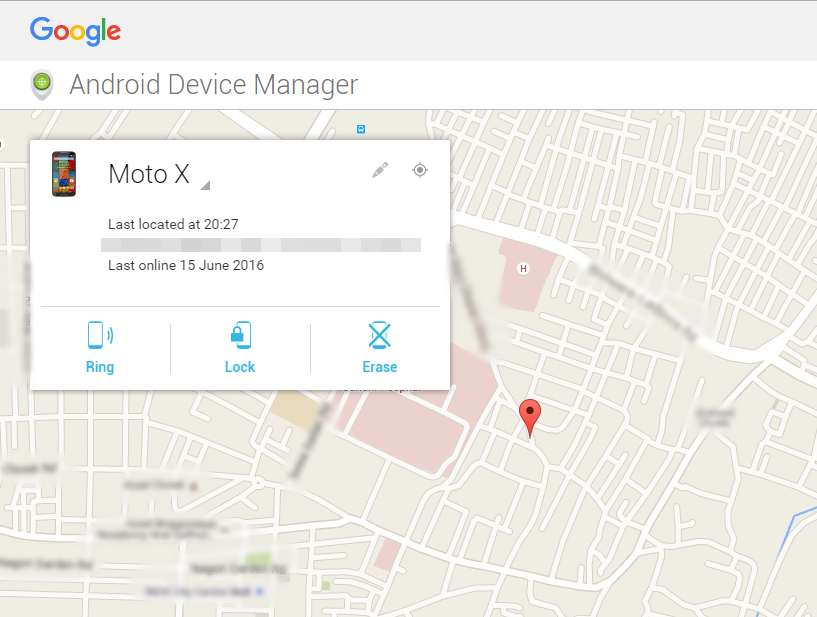Click the Moto X phone thumbnail
Image resolution: width=817 pixels, height=617 pixels.
tap(64, 174)
